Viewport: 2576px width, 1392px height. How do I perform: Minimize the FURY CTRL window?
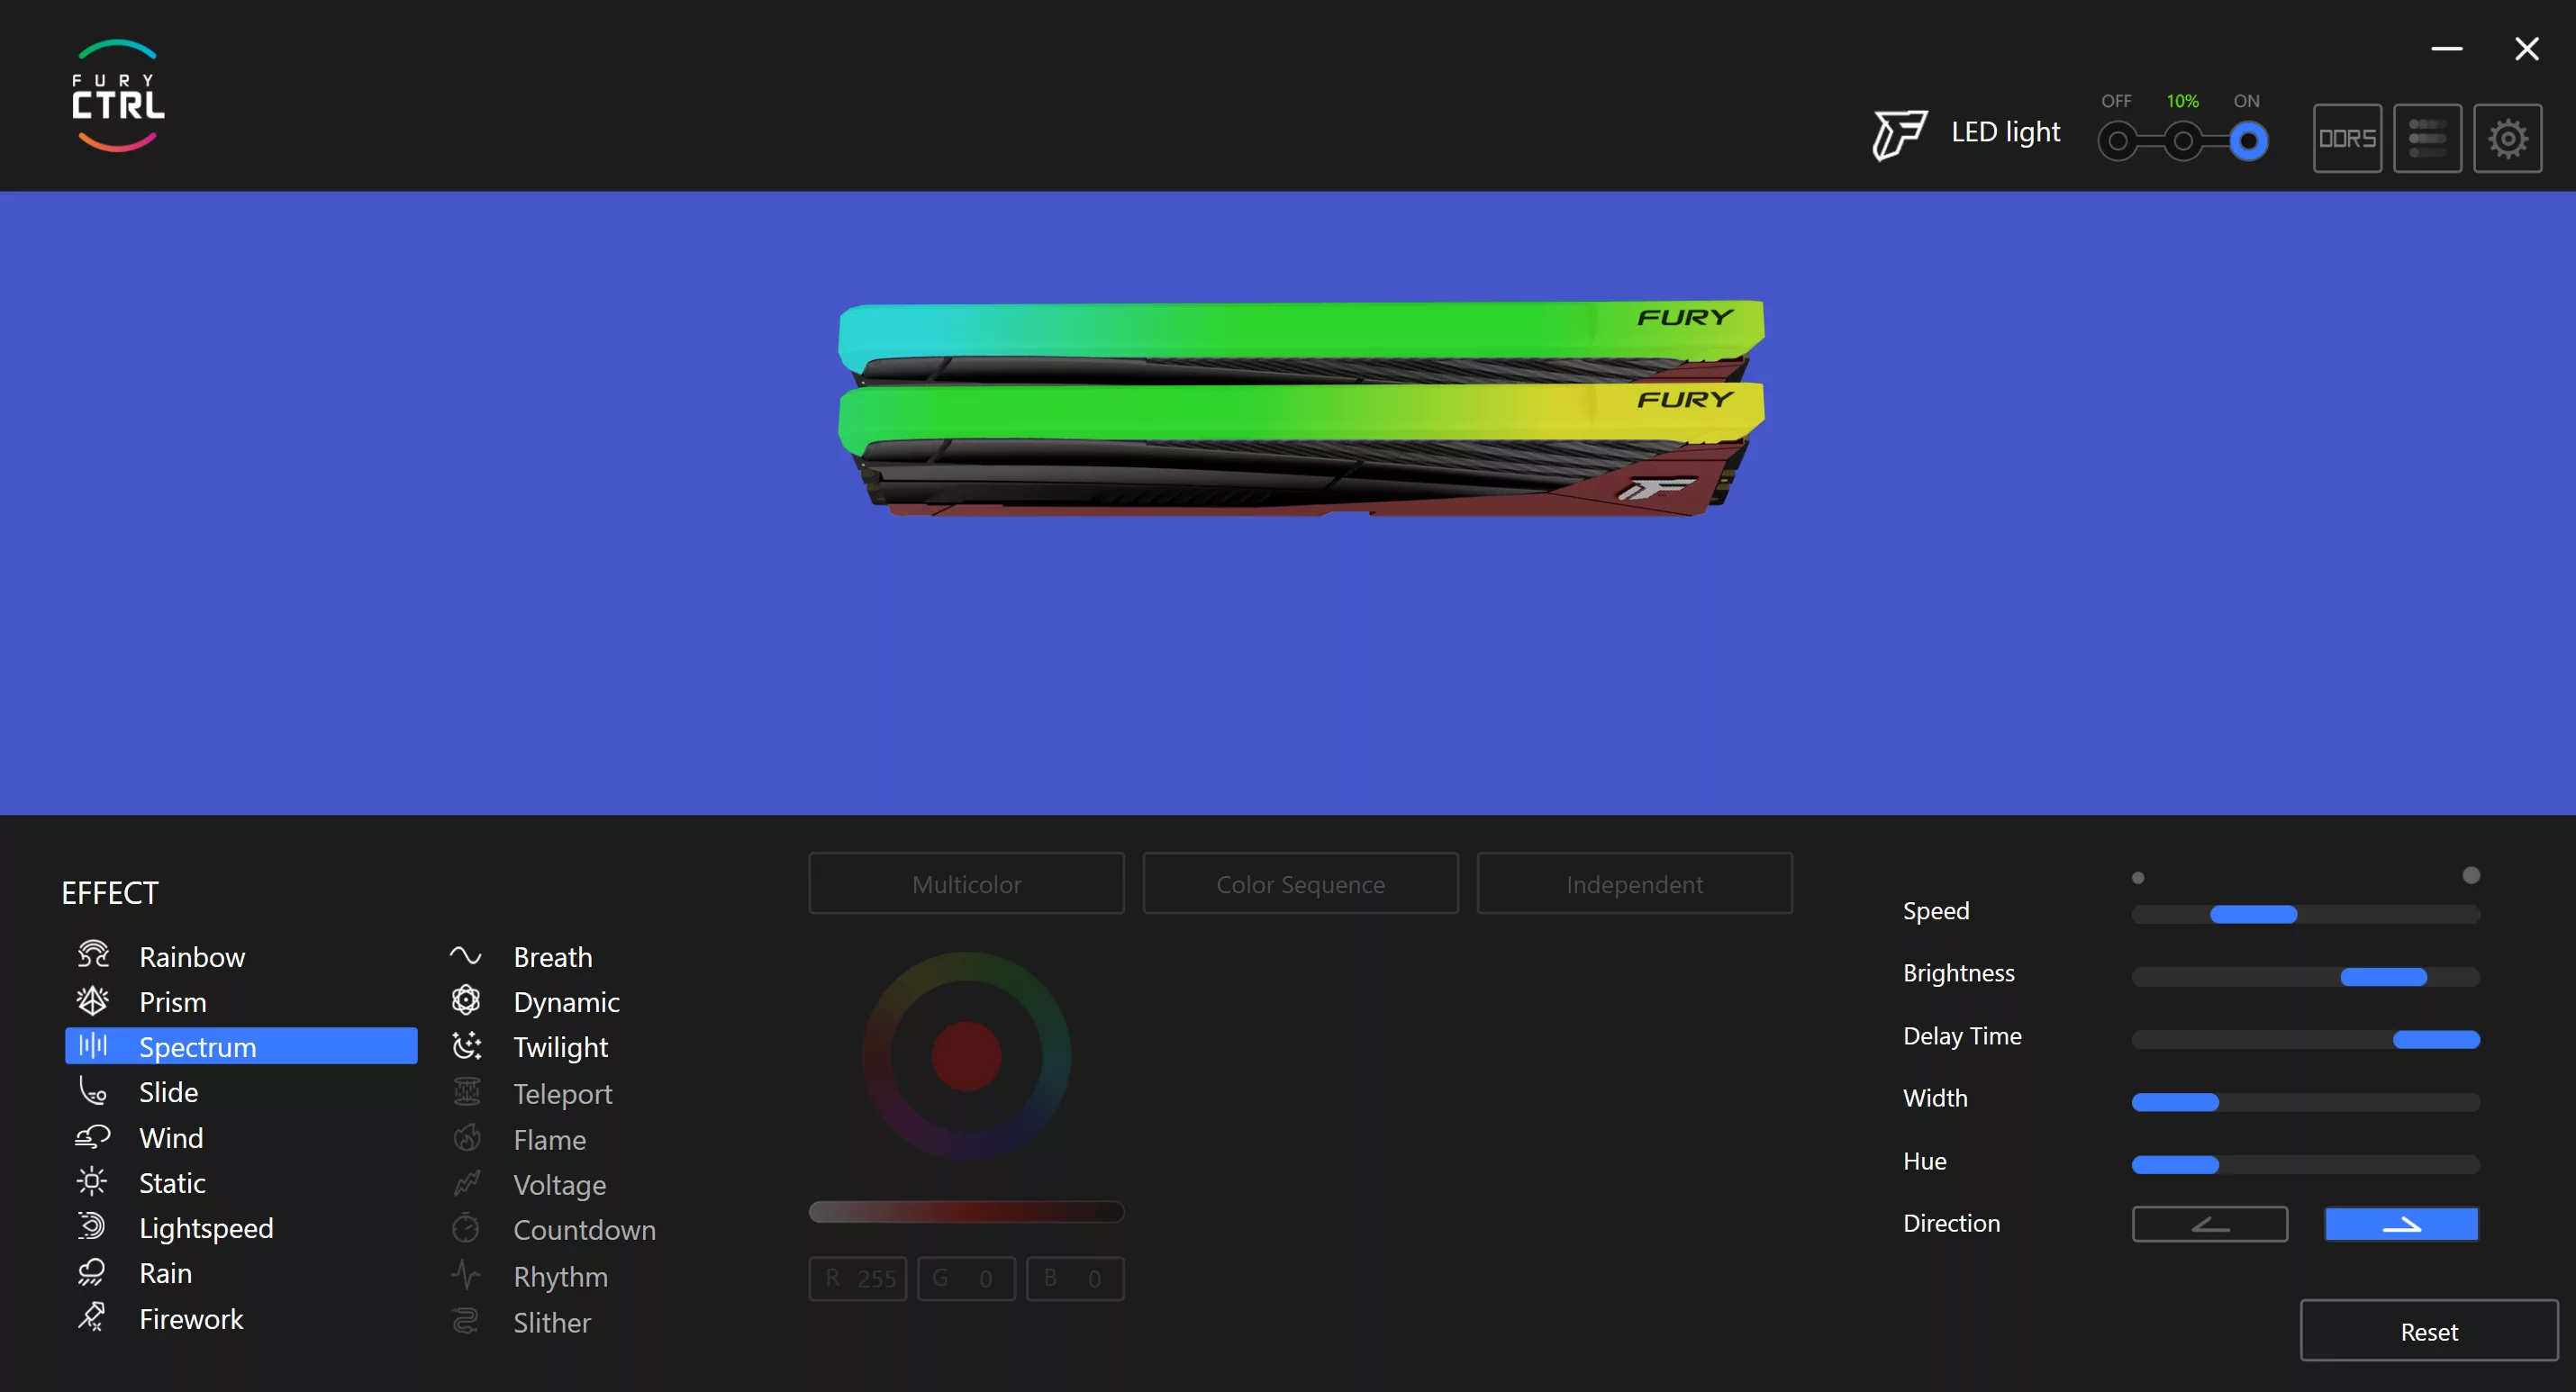point(2446,48)
